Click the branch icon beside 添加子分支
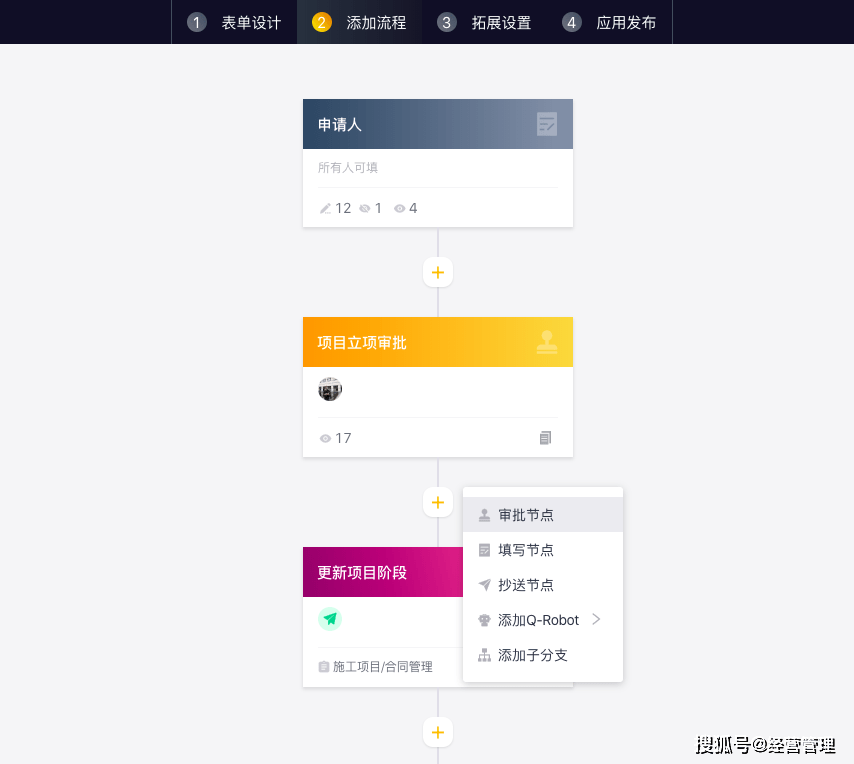The width and height of the screenshot is (854, 764). tap(485, 655)
